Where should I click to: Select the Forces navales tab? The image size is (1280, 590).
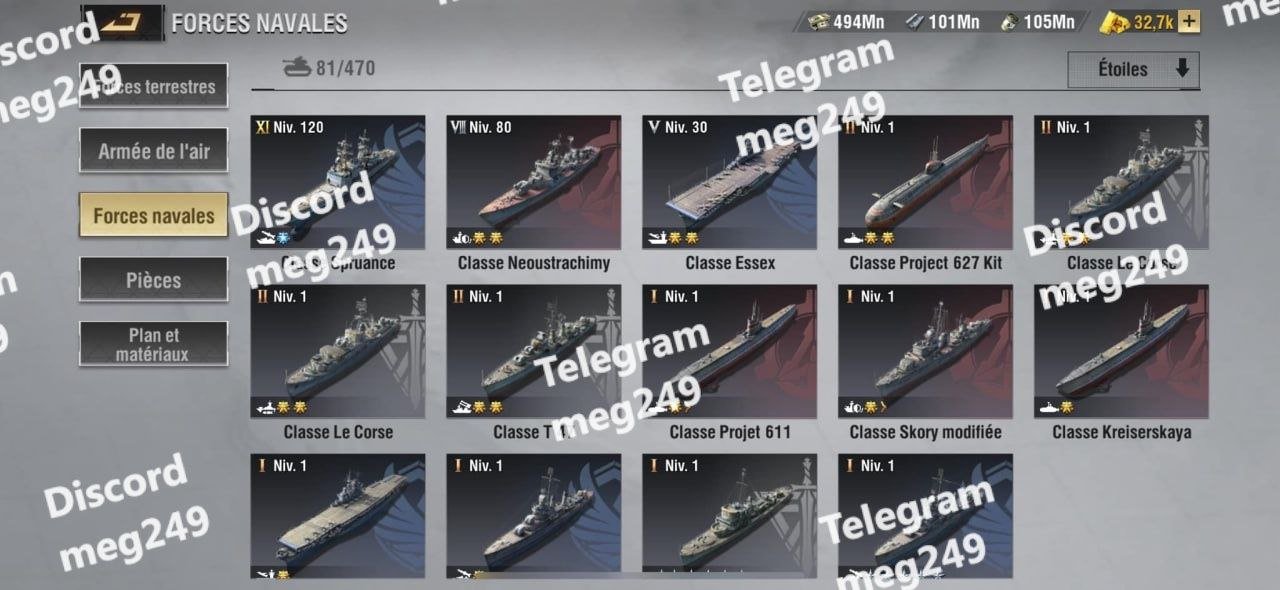point(154,216)
